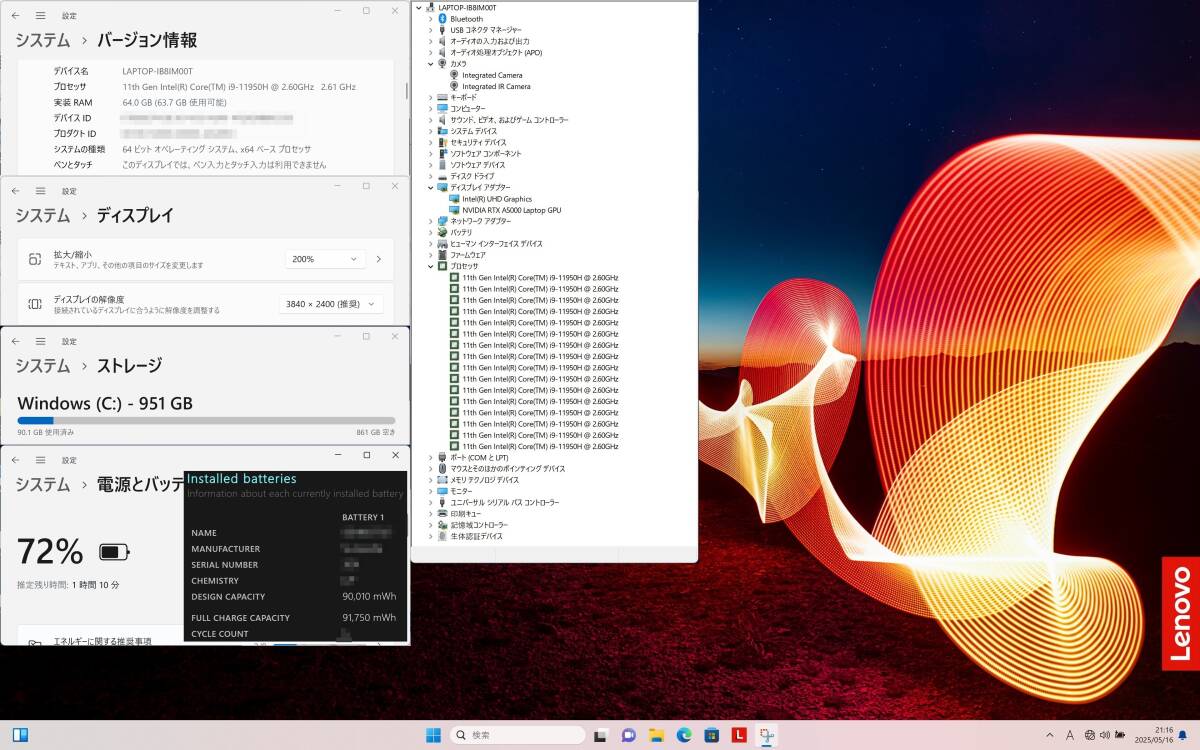Open File Explorer from the taskbar
The width and height of the screenshot is (1200, 750).
click(x=656, y=735)
